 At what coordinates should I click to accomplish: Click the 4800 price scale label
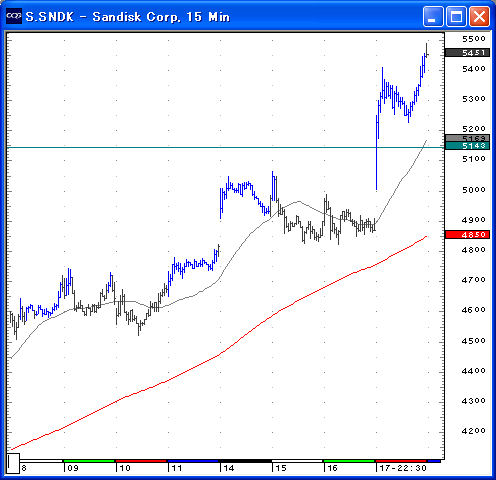[474, 250]
